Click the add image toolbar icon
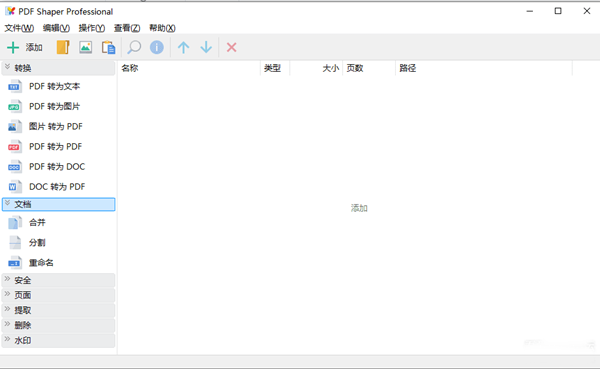Screen dimensions: 600x369 (85, 47)
